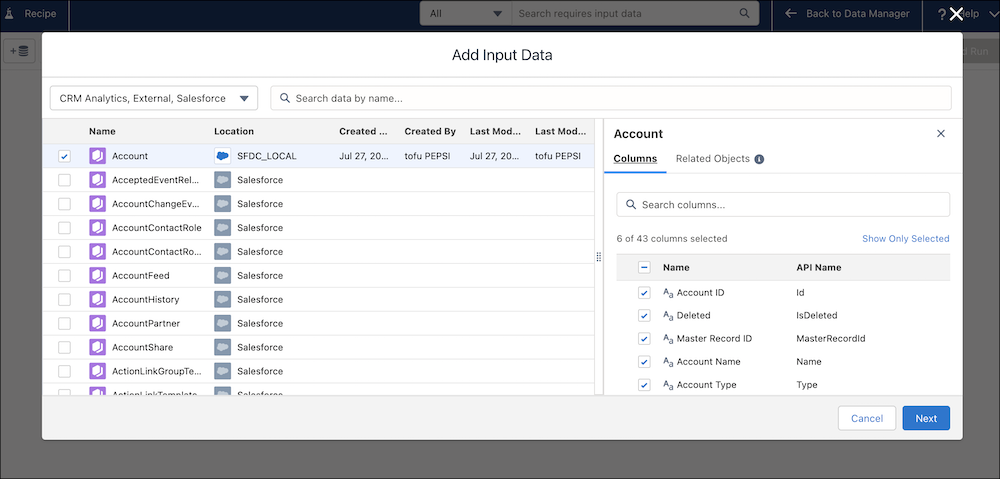
Task: Uncheck the Account row checkbox
Action: click(64, 156)
